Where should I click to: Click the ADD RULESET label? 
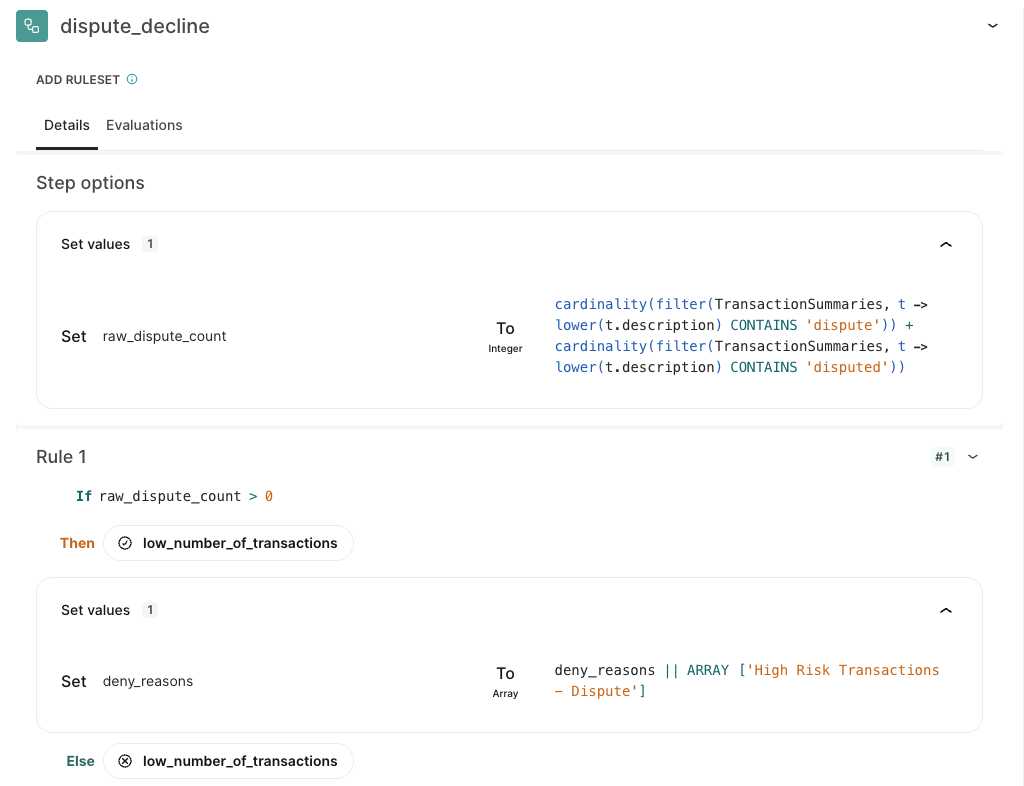click(78, 80)
